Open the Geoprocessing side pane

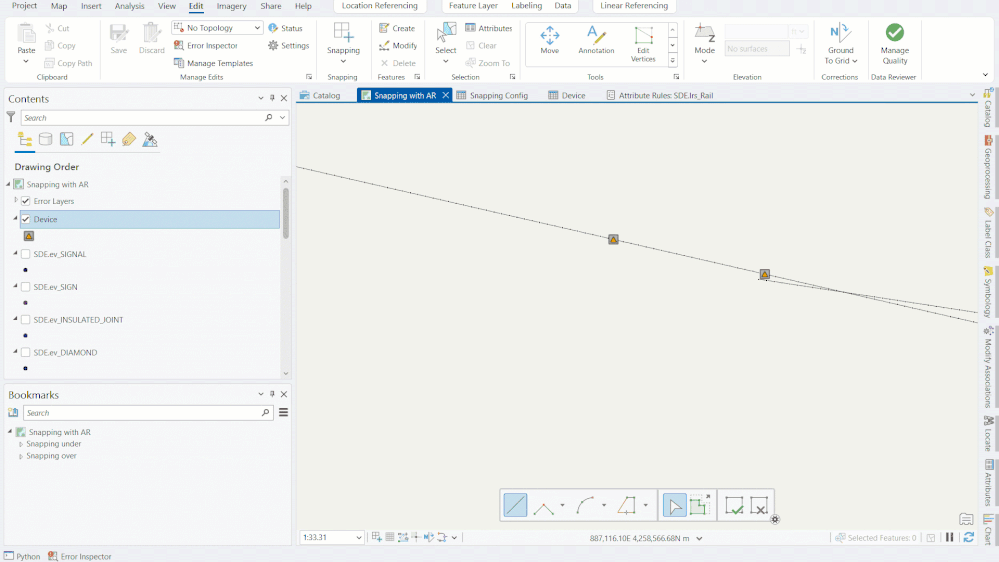point(988,167)
